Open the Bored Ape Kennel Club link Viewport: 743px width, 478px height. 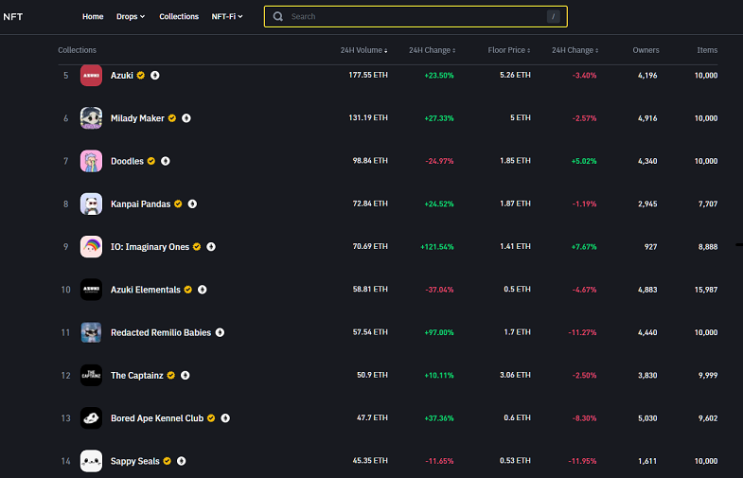point(157,418)
